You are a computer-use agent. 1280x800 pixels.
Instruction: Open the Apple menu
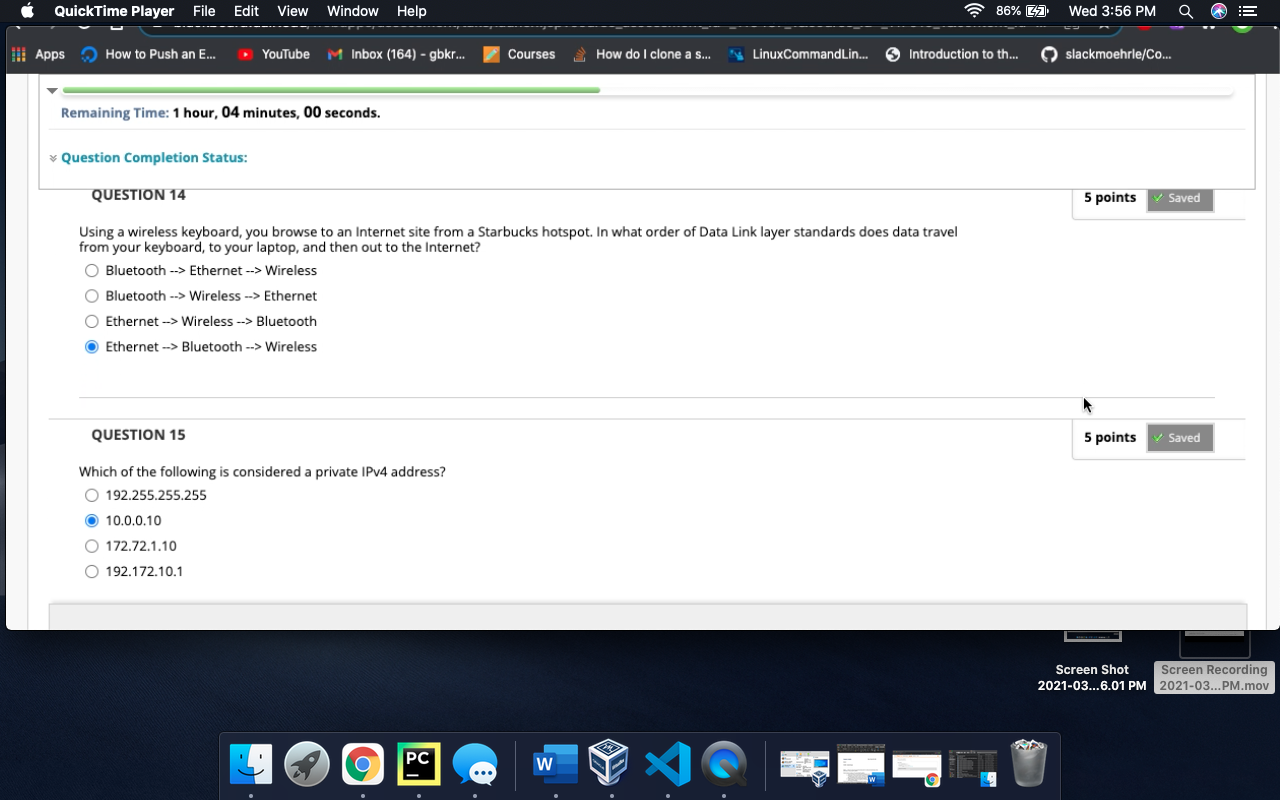[27, 11]
